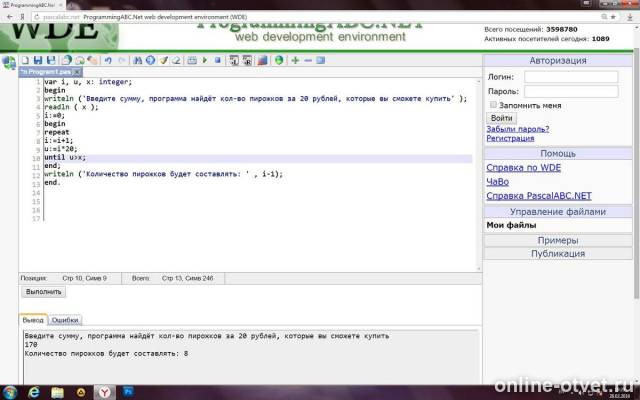Viewport: 640px width, 400px height.
Task: Click the Выполнить button
Action: coord(43,291)
